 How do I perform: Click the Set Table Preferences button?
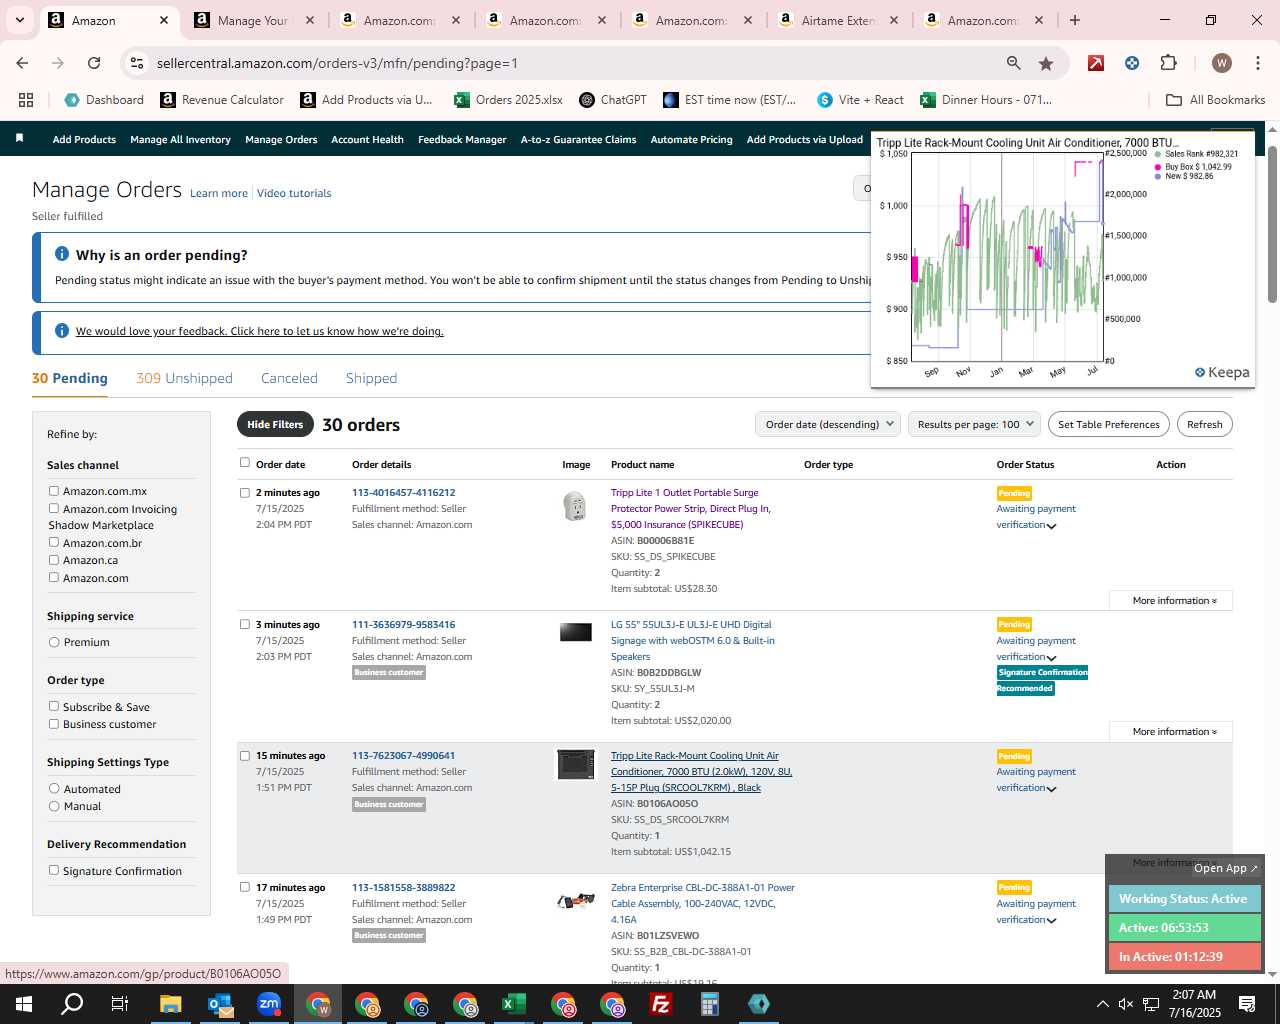[x=1108, y=424]
